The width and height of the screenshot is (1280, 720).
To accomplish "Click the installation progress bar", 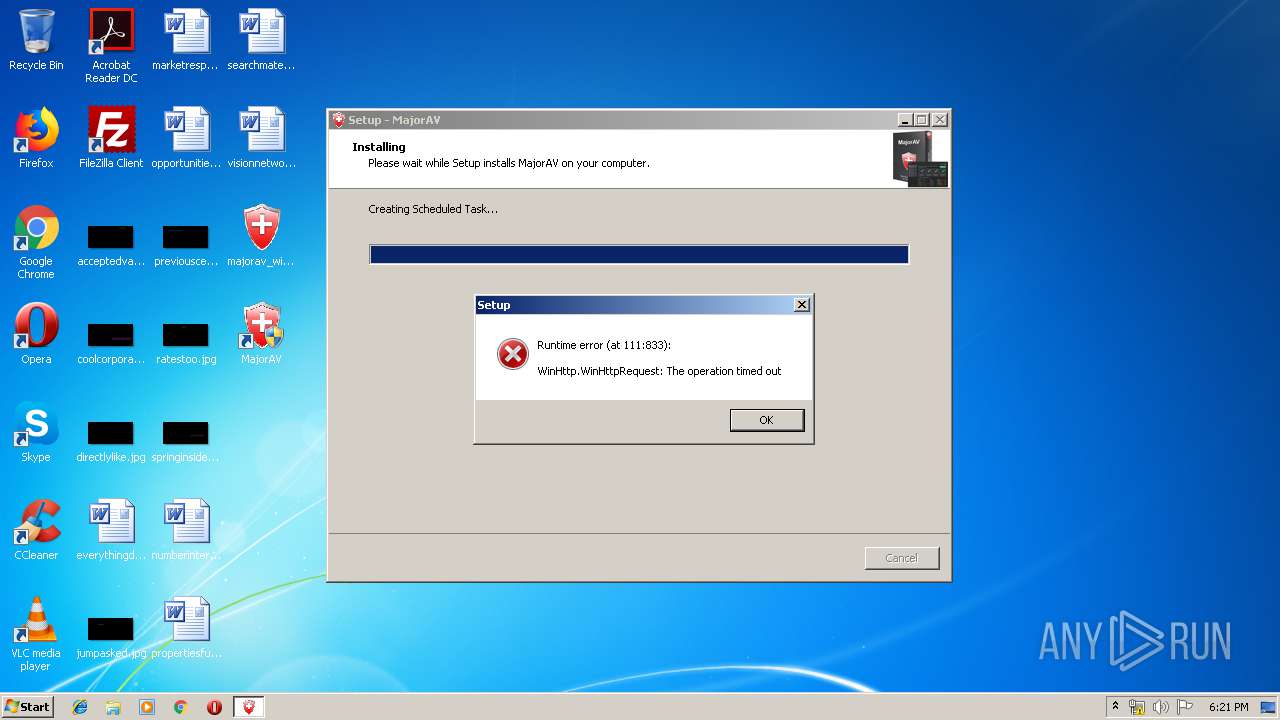I will (x=639, y=255).
